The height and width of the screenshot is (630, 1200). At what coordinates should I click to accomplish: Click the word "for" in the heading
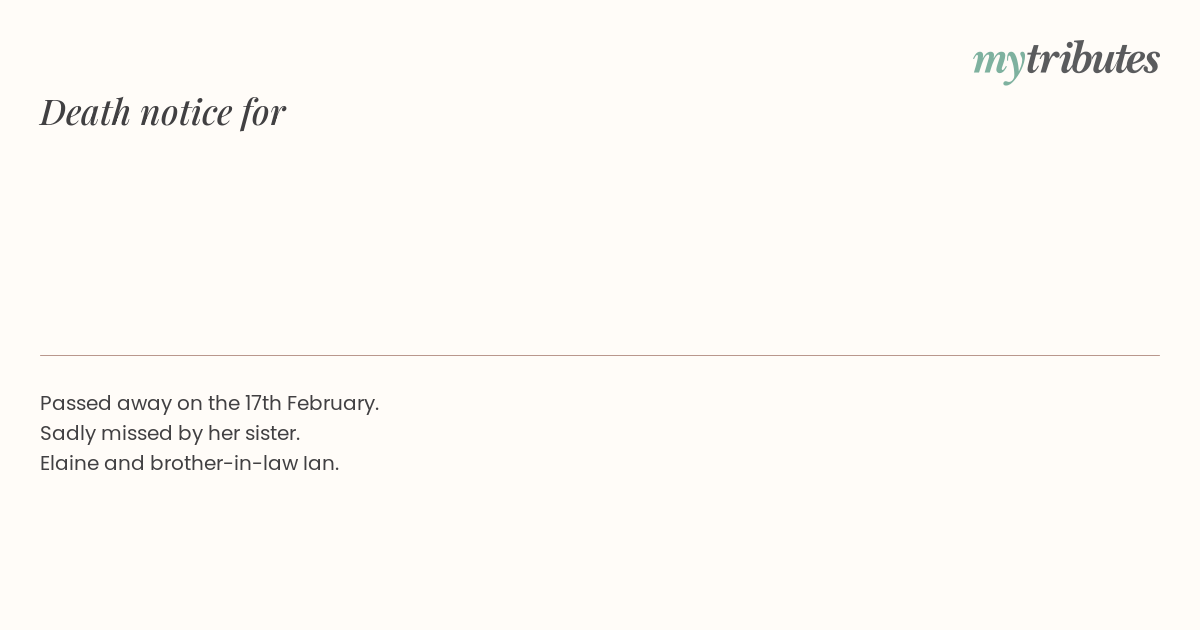point(263,112)
